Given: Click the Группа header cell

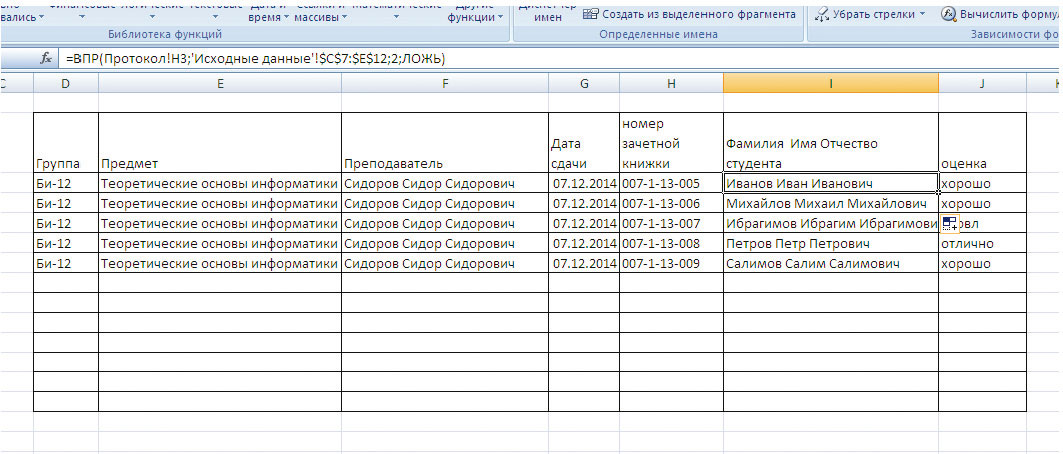Looking at the screenshot, I should pos(66,142).
